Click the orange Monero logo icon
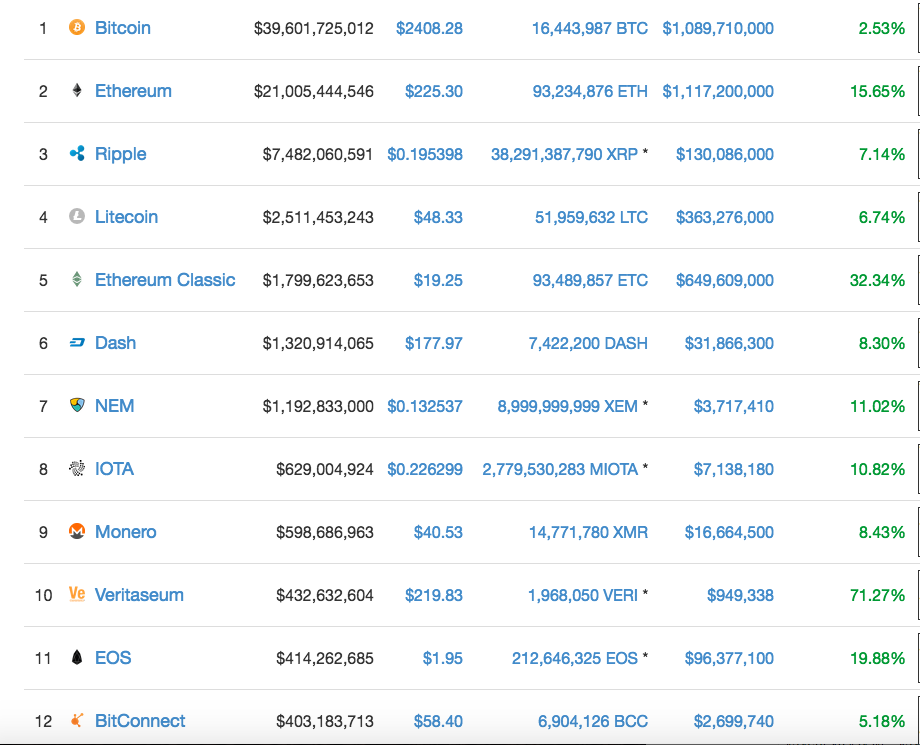This screenshot has width=920, height=745. click(x=77, y=532)
